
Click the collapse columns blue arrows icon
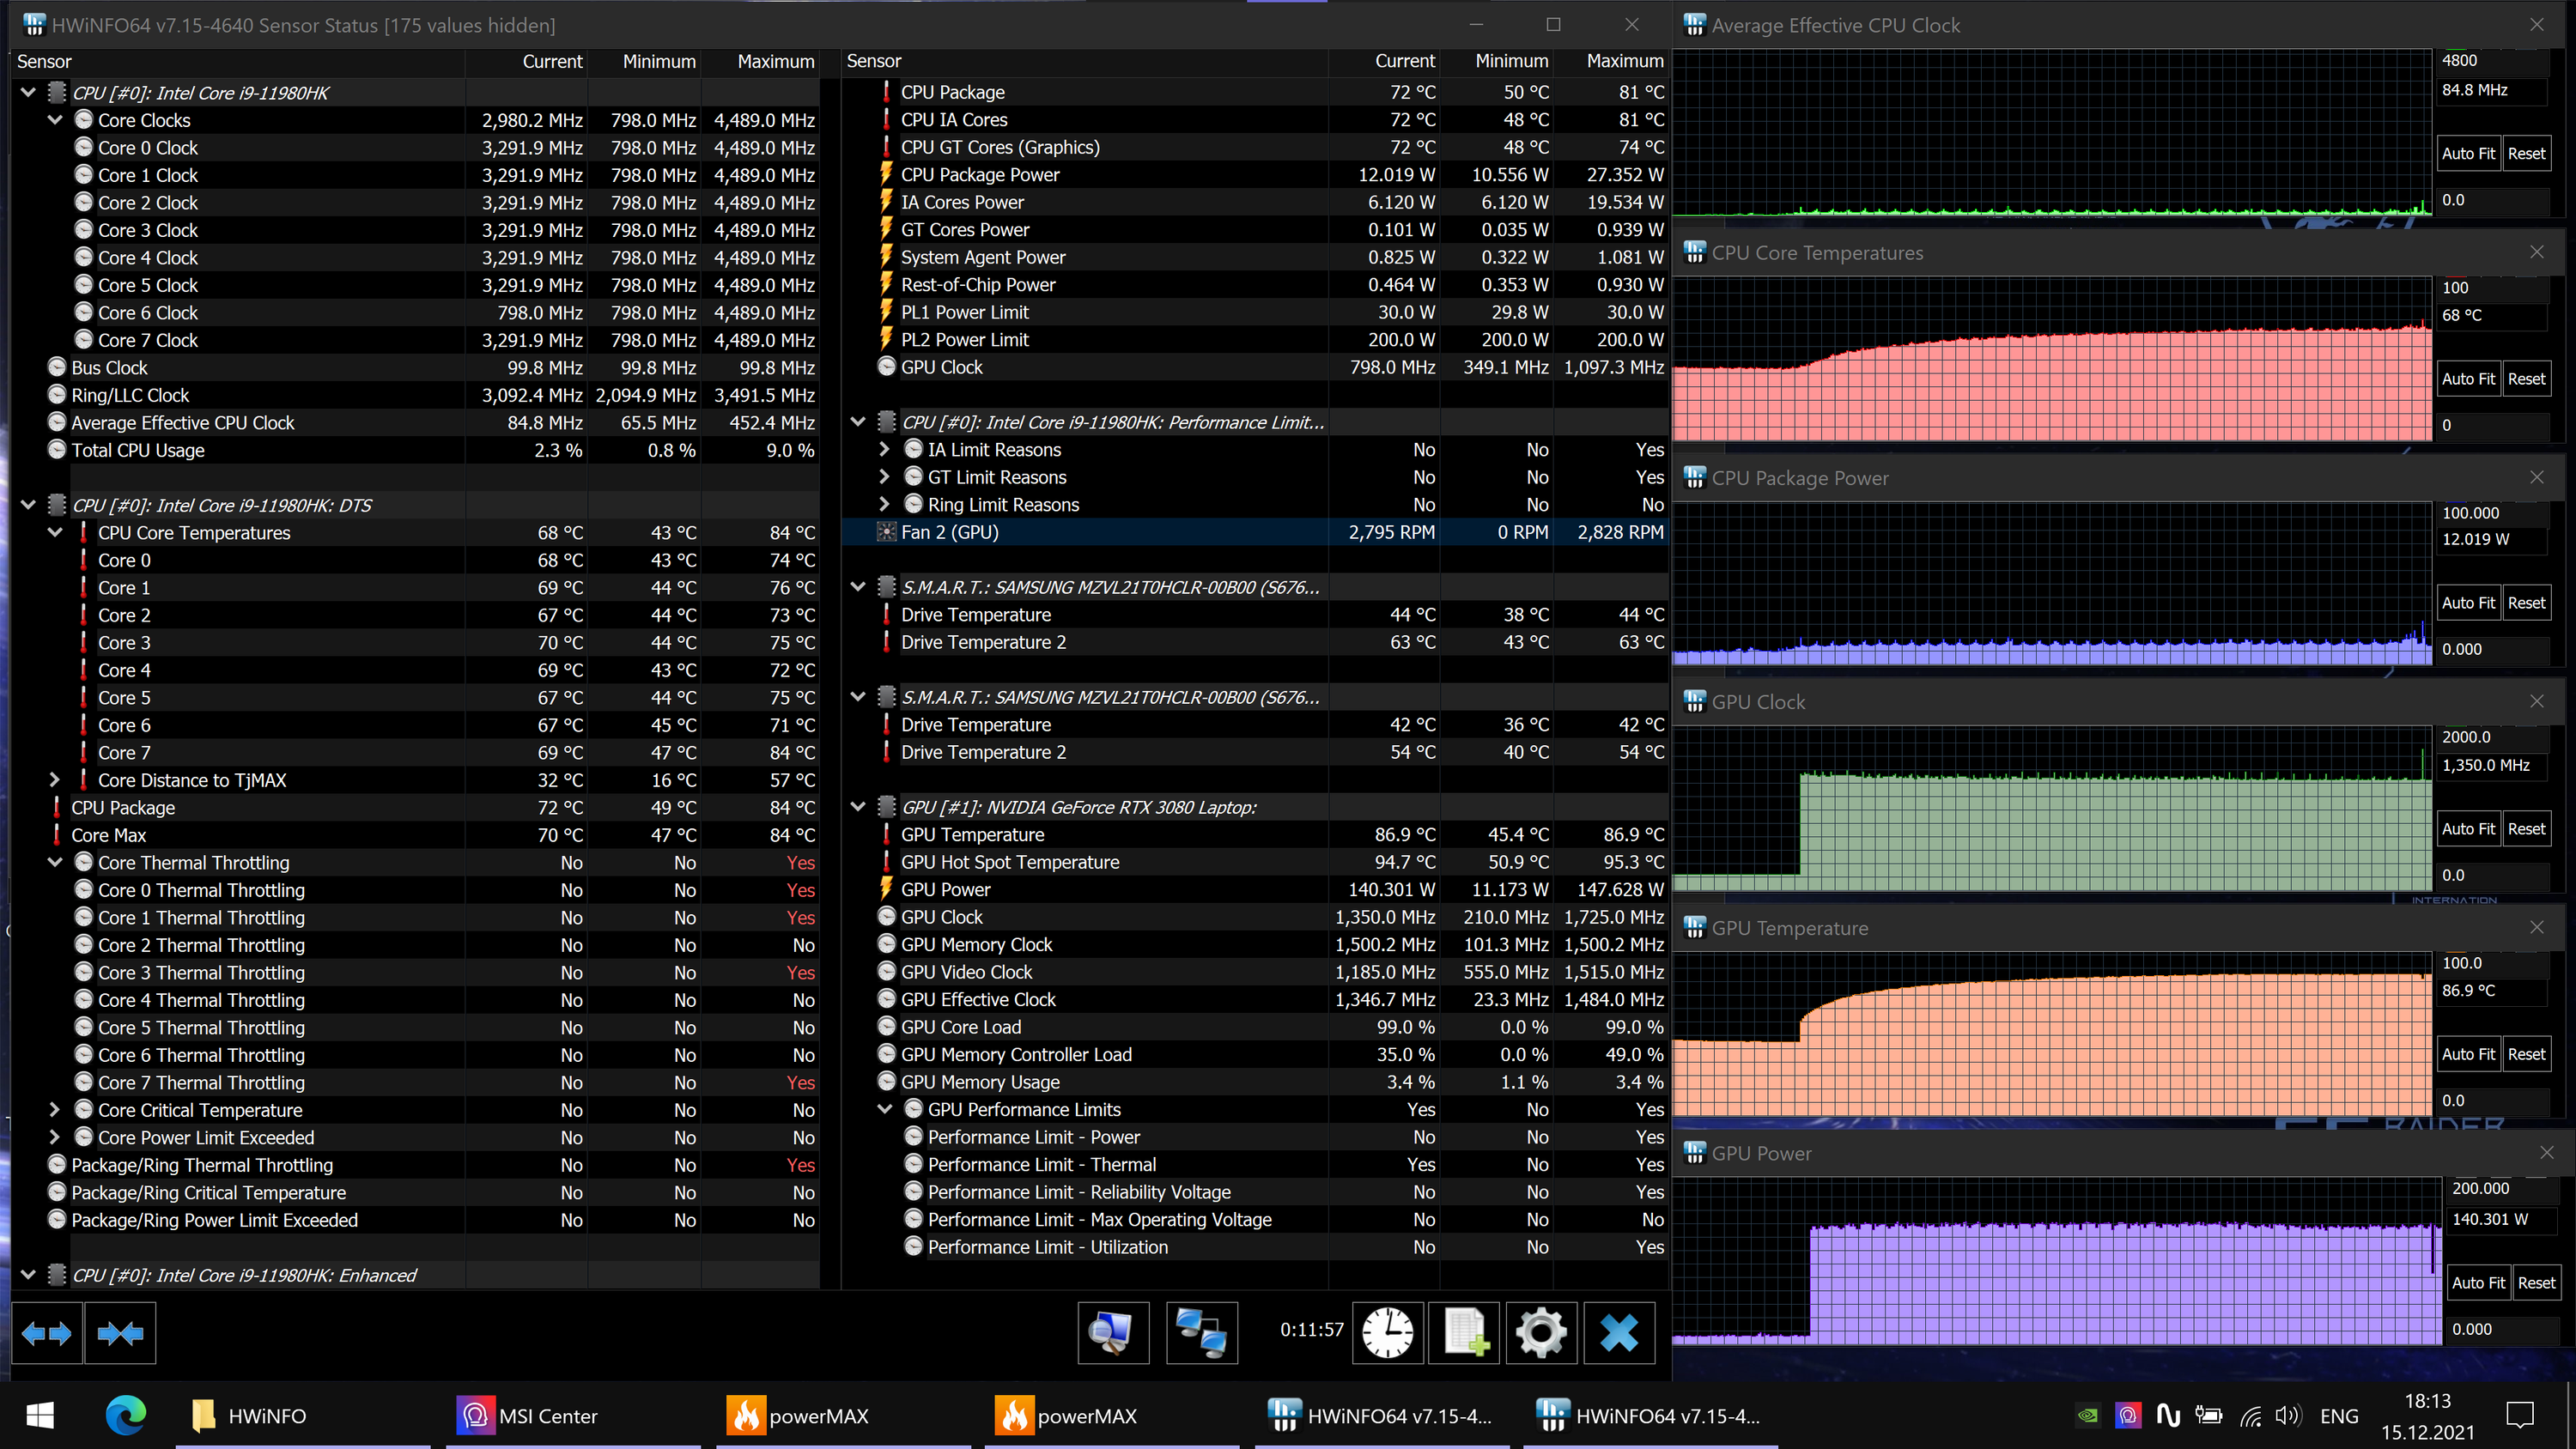coord(120,1333)
